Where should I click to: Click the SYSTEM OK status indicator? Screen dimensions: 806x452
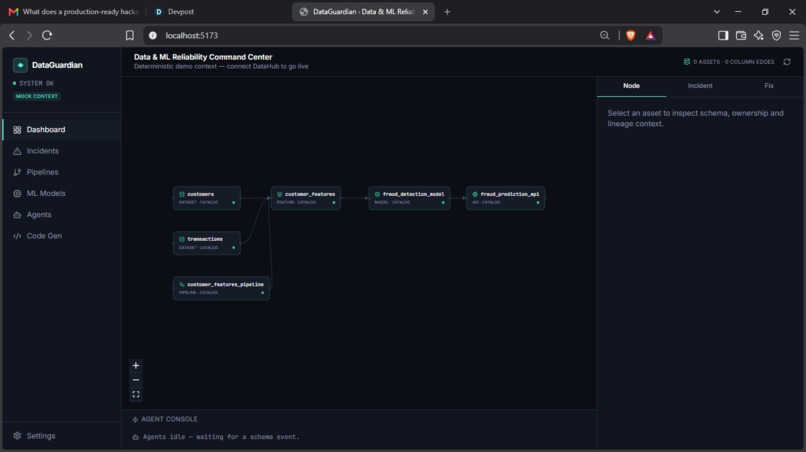click(33, 83)
